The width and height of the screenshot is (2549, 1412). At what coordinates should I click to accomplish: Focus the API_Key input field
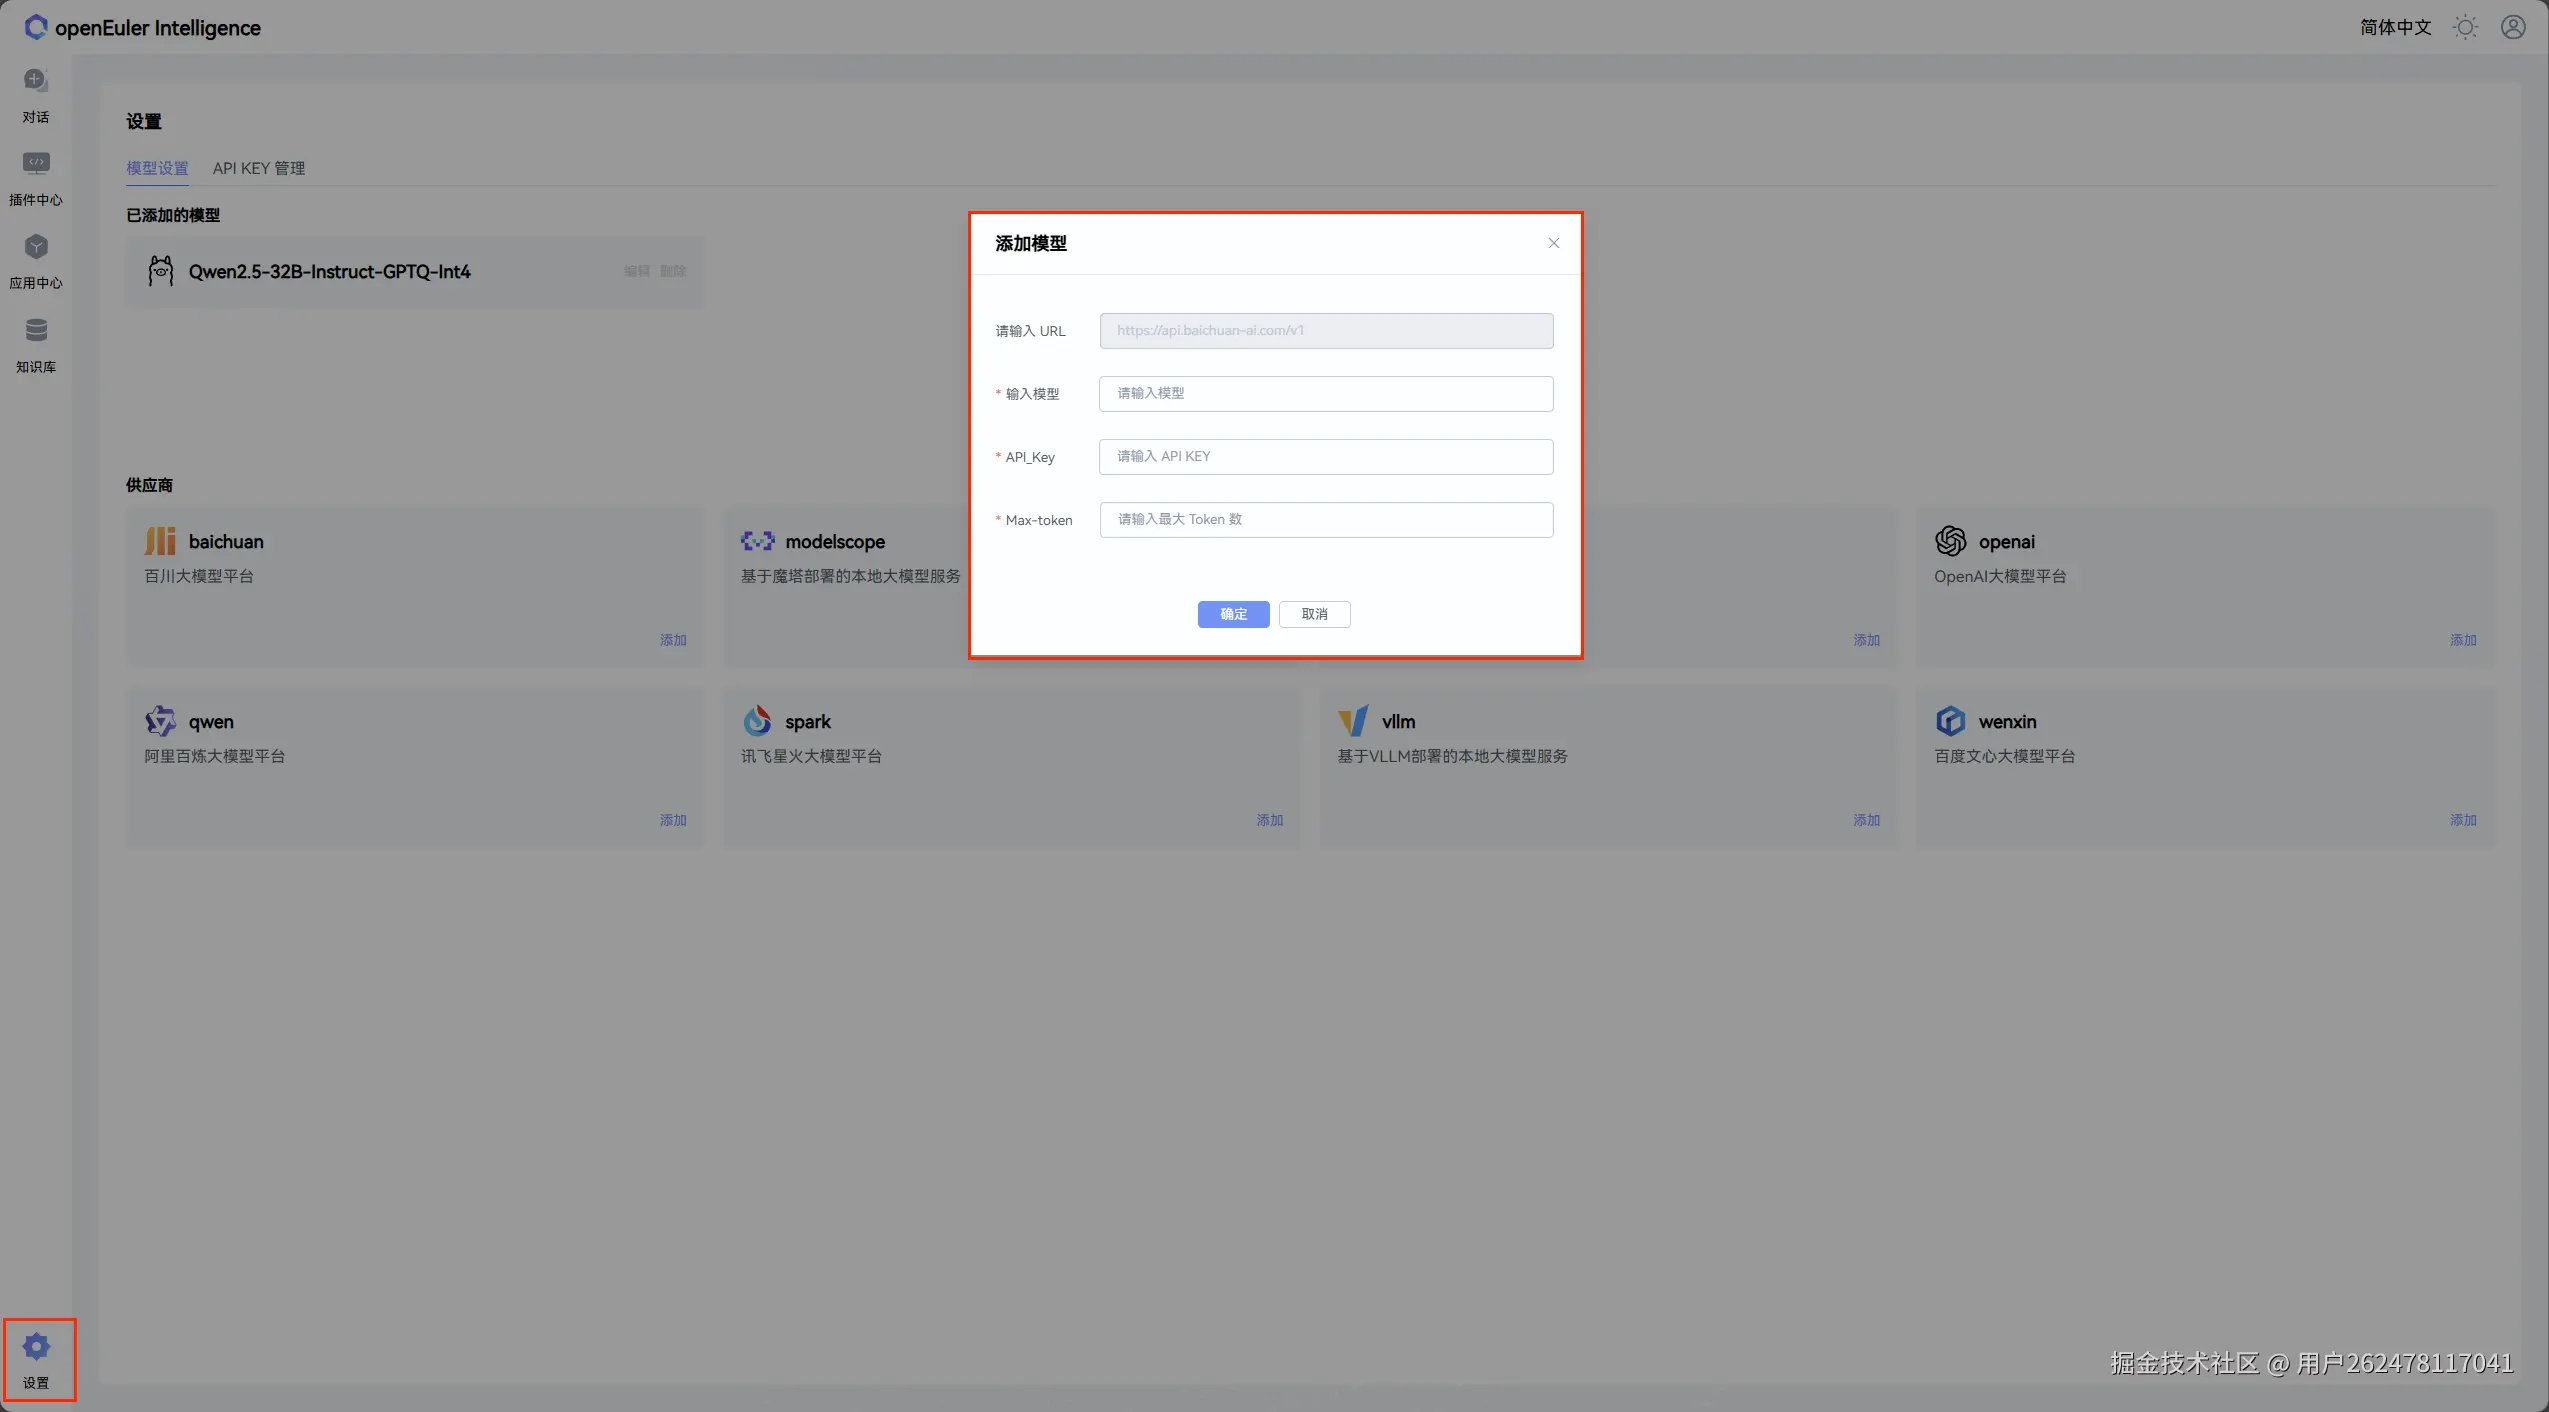pyautogui.click(x=1325, y=457)
